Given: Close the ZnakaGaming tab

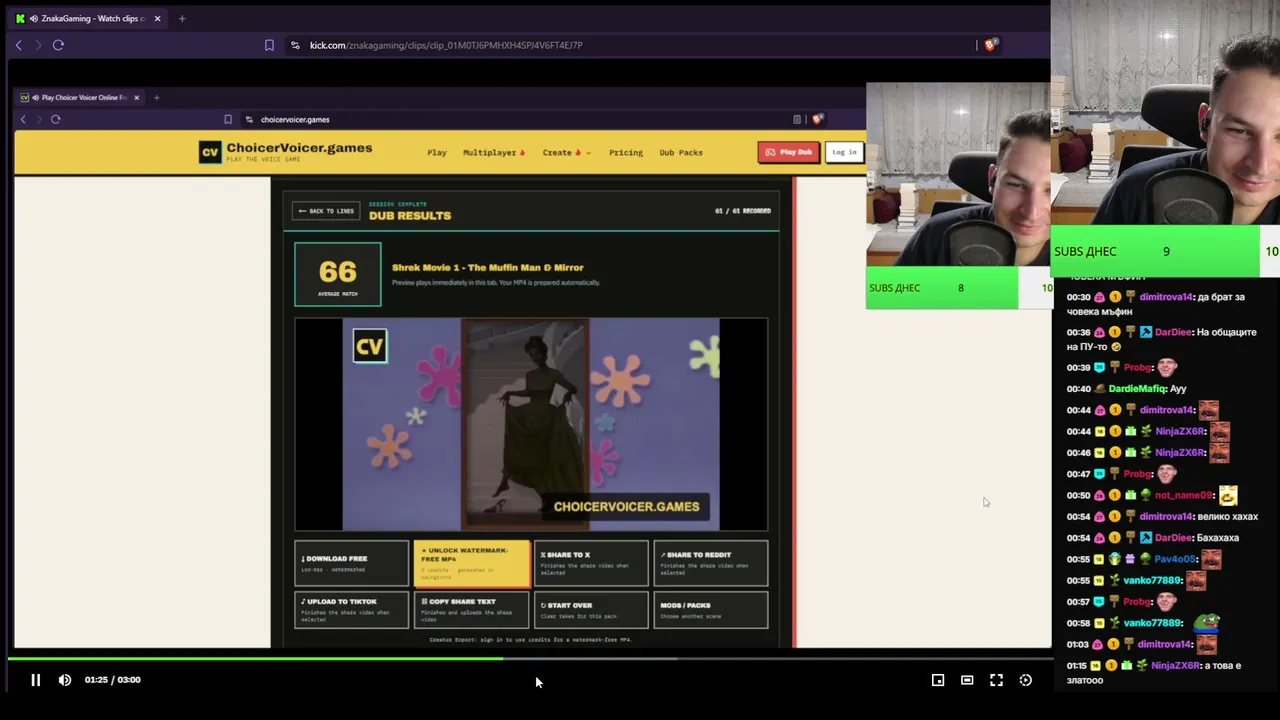Looking at the screenshot, I should (157, 18).
